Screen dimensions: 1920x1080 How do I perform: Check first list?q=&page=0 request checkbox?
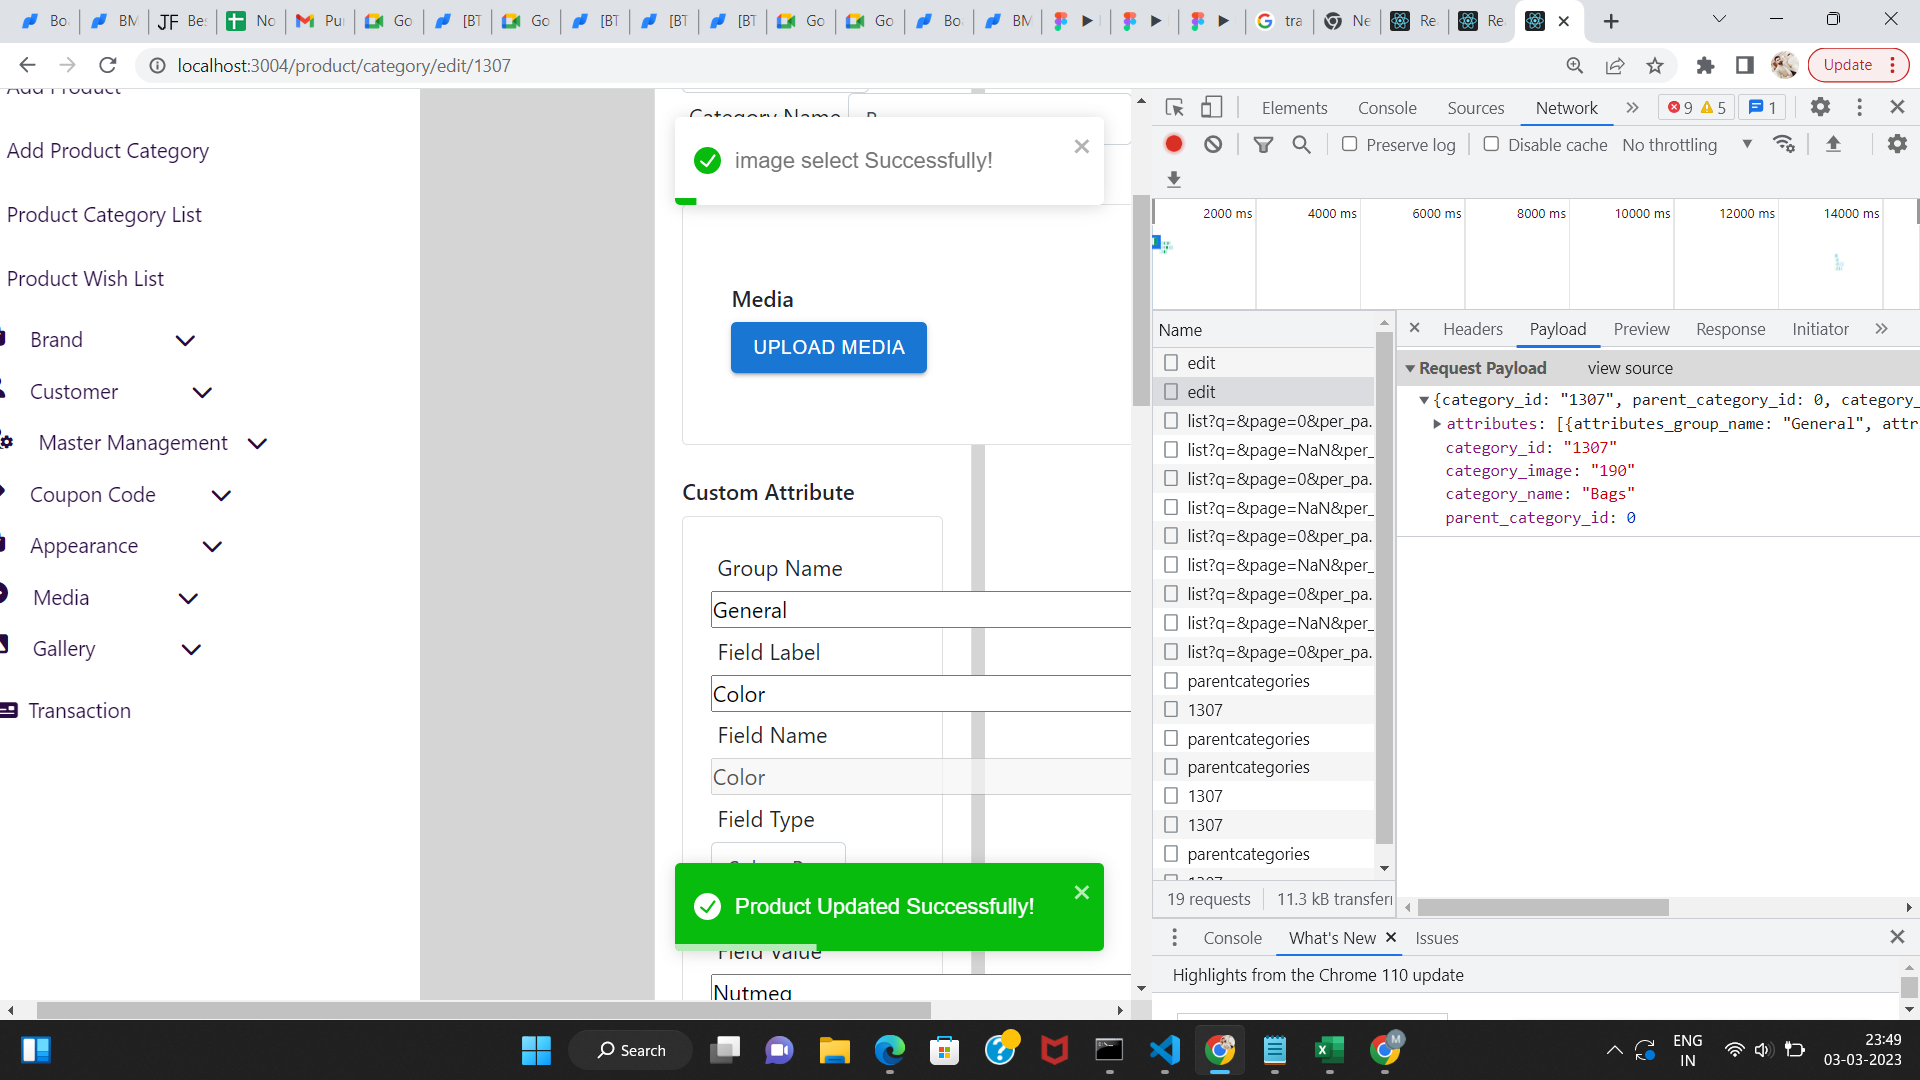(1171, 421)
